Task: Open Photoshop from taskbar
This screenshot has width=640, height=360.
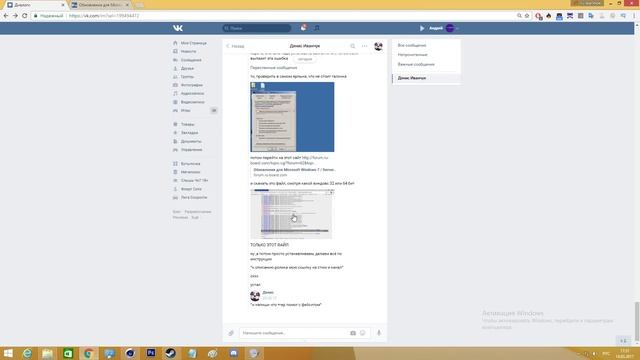Action: tap(151, 353)
